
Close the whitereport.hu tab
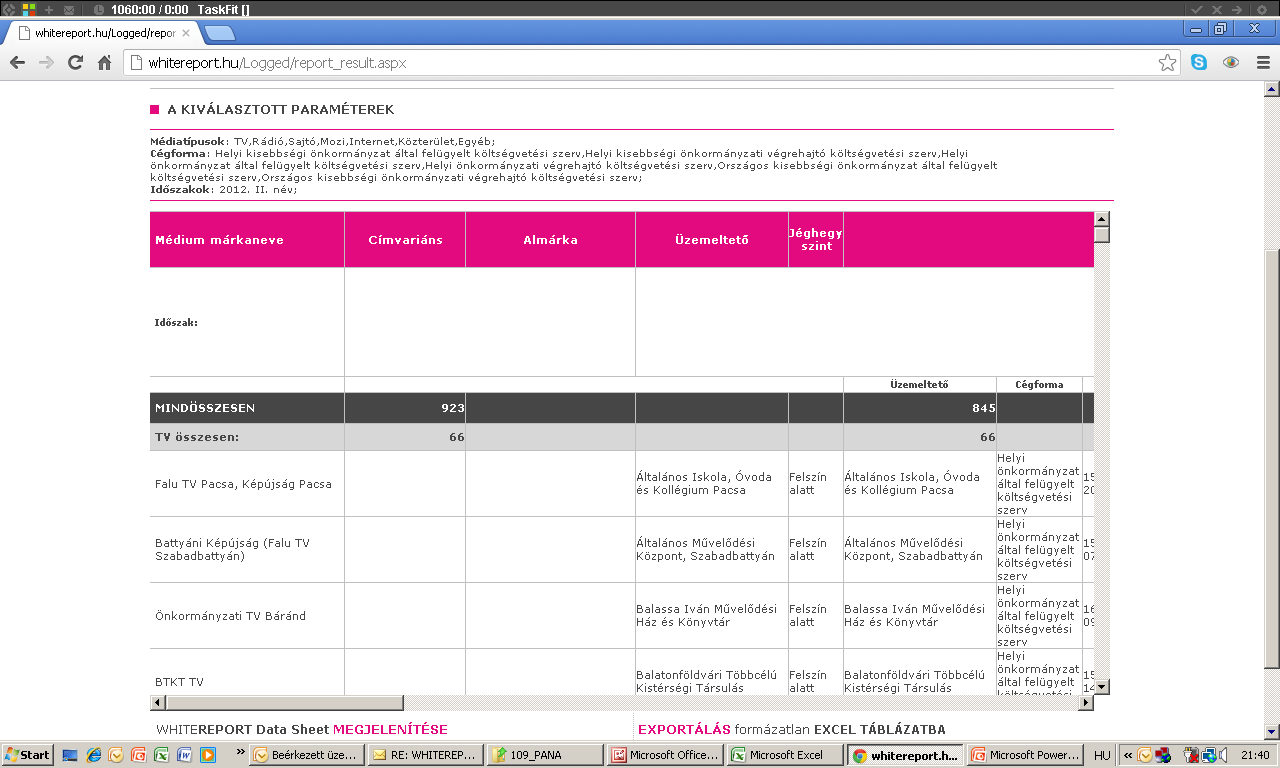pyautogui.click(x=185, y=33)
